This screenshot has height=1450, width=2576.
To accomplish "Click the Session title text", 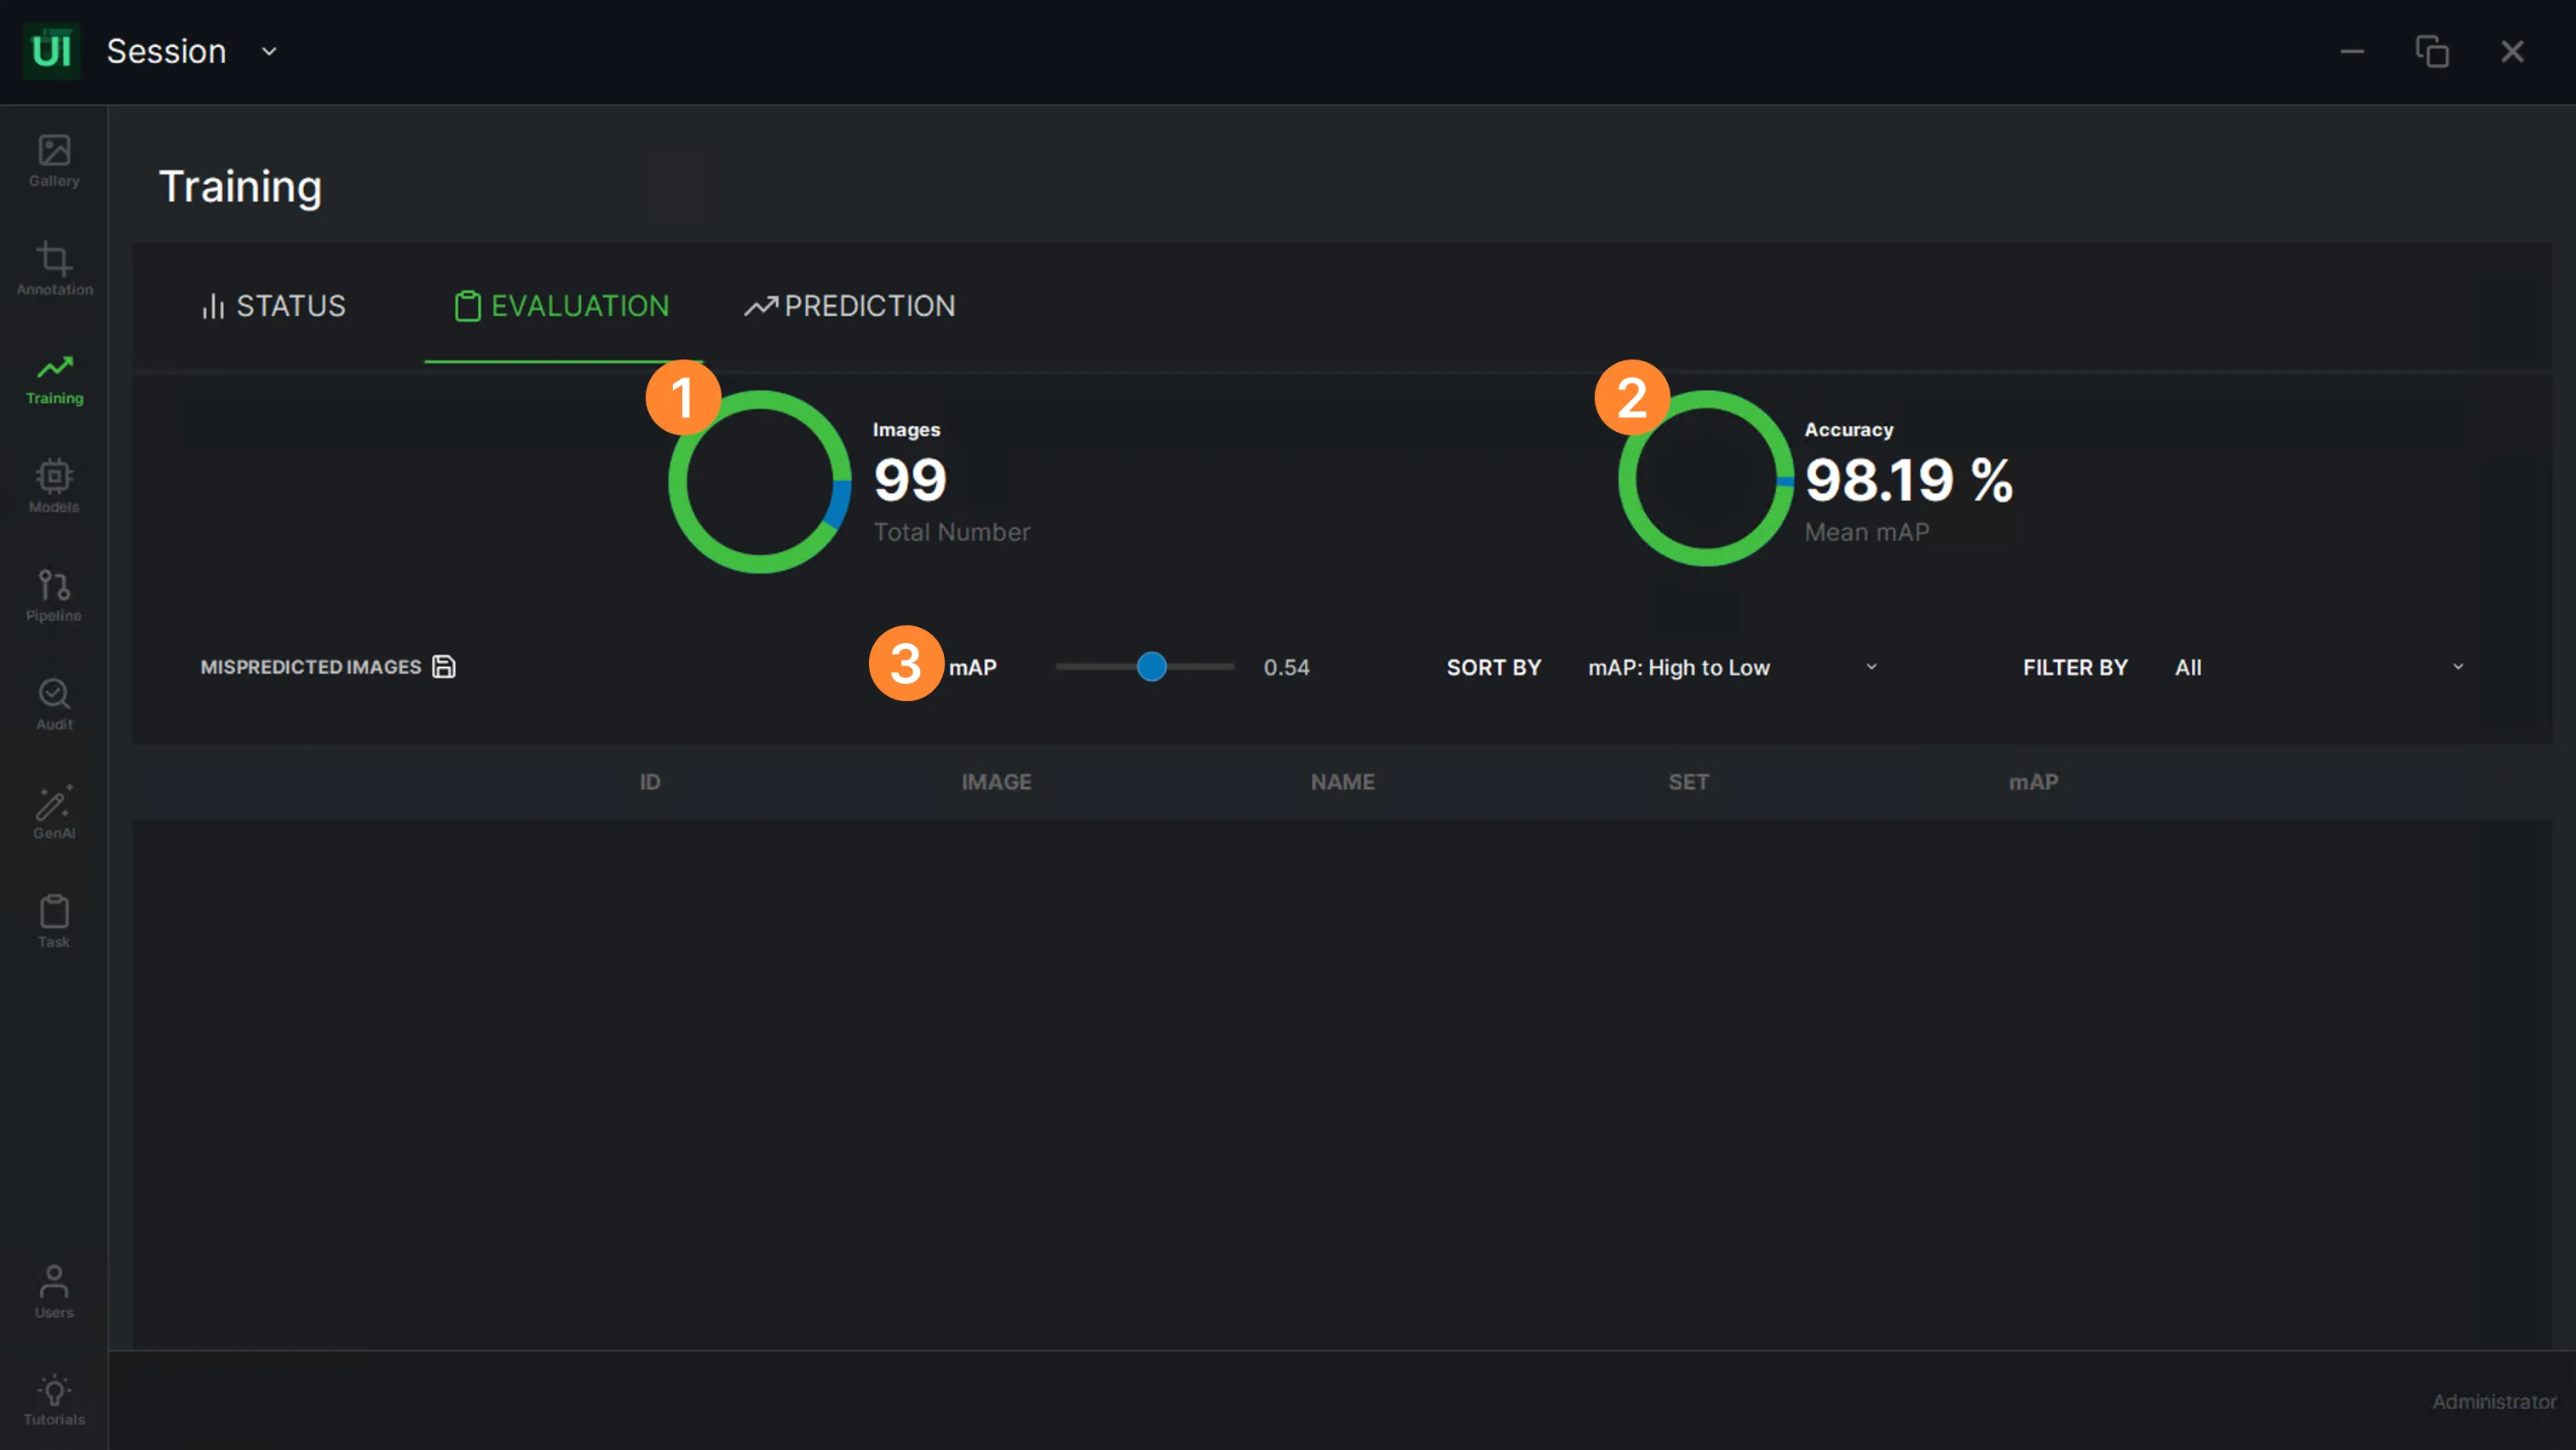I will pos(166,51).
